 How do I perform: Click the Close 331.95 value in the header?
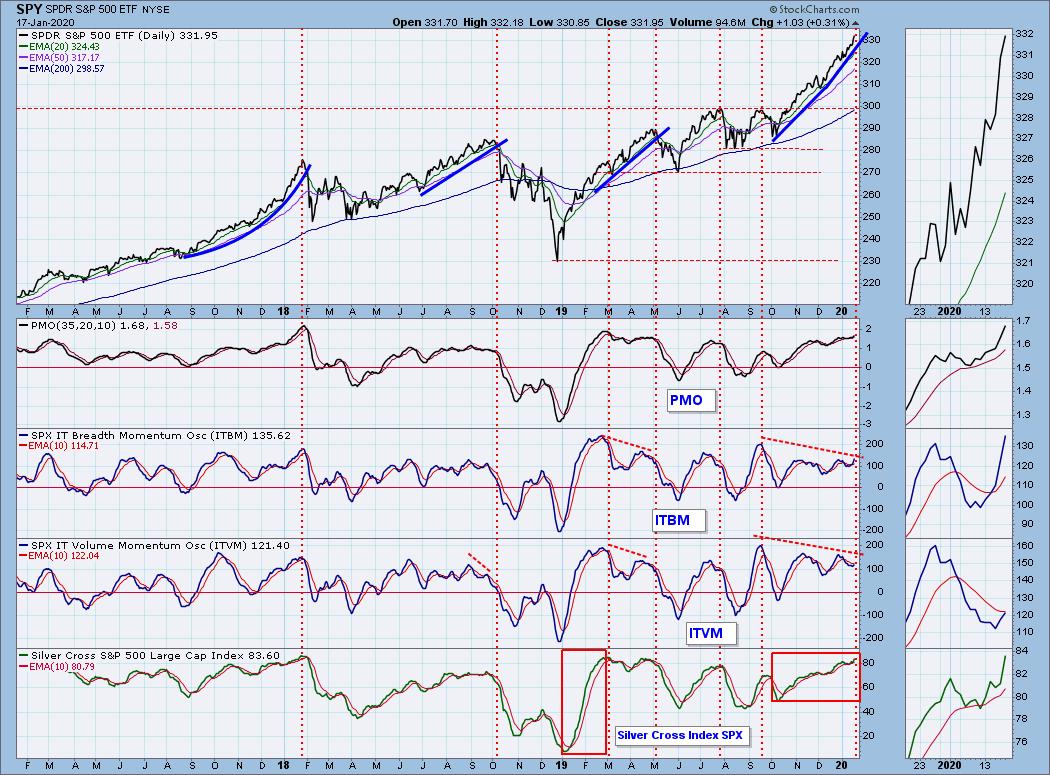(x=629, y=22)
